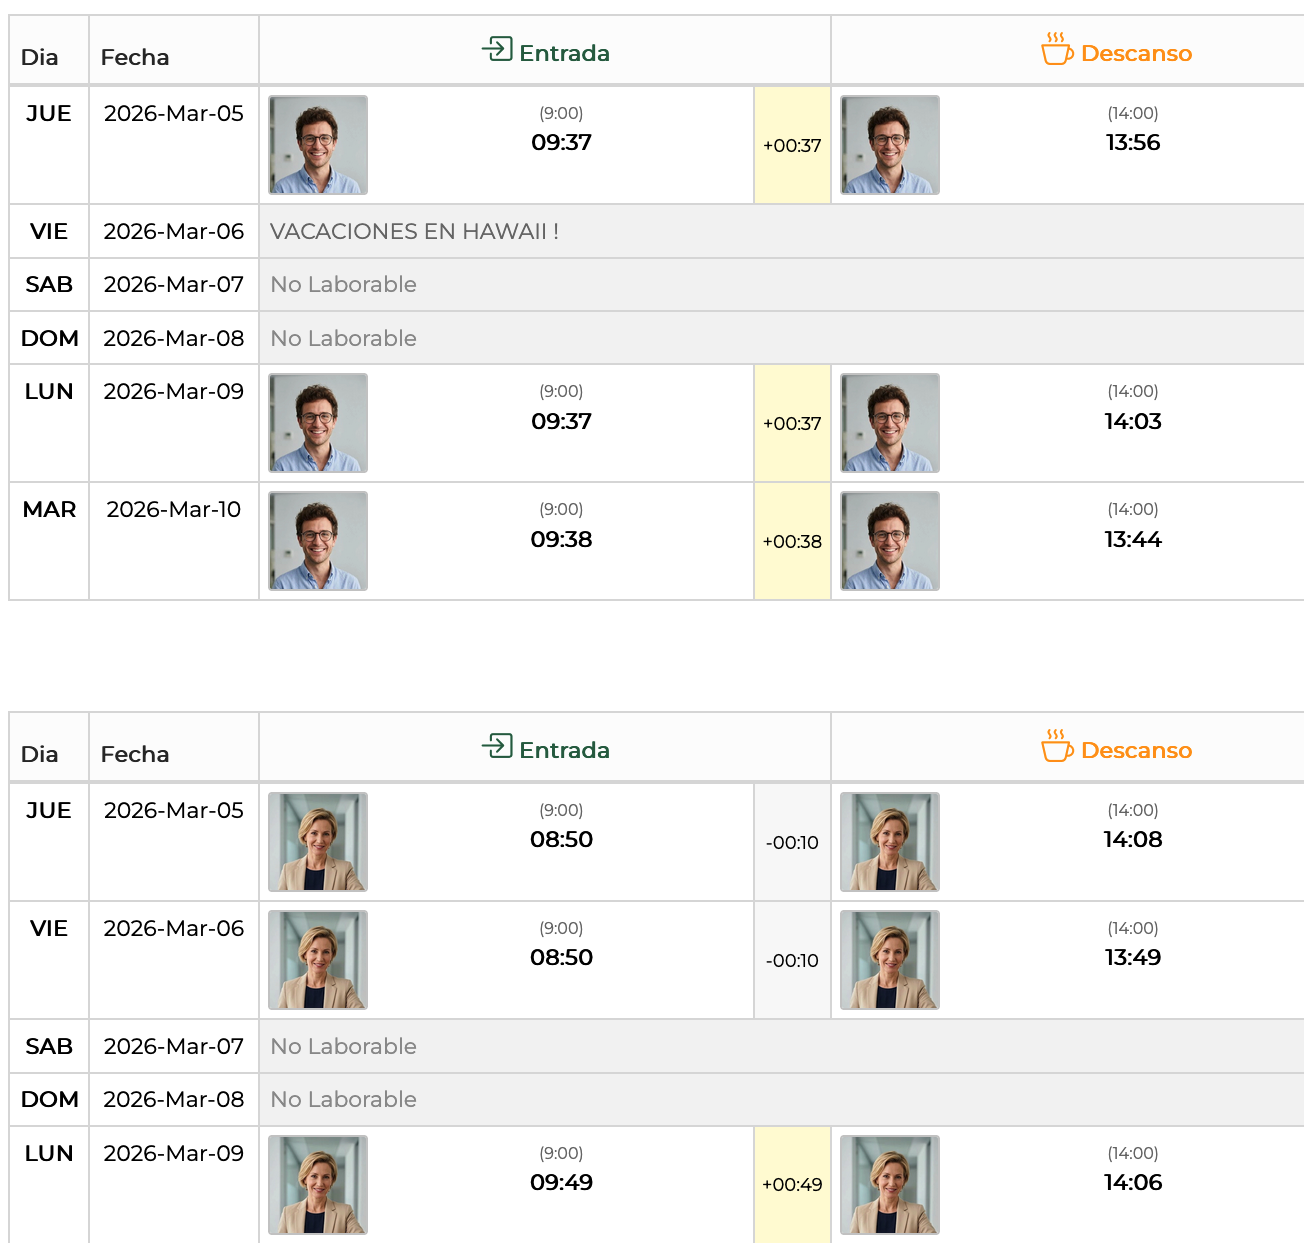Click the Descanso coffee cup icon in the second table
Screen dimensions: 1304x1254
pos(1056,746)
